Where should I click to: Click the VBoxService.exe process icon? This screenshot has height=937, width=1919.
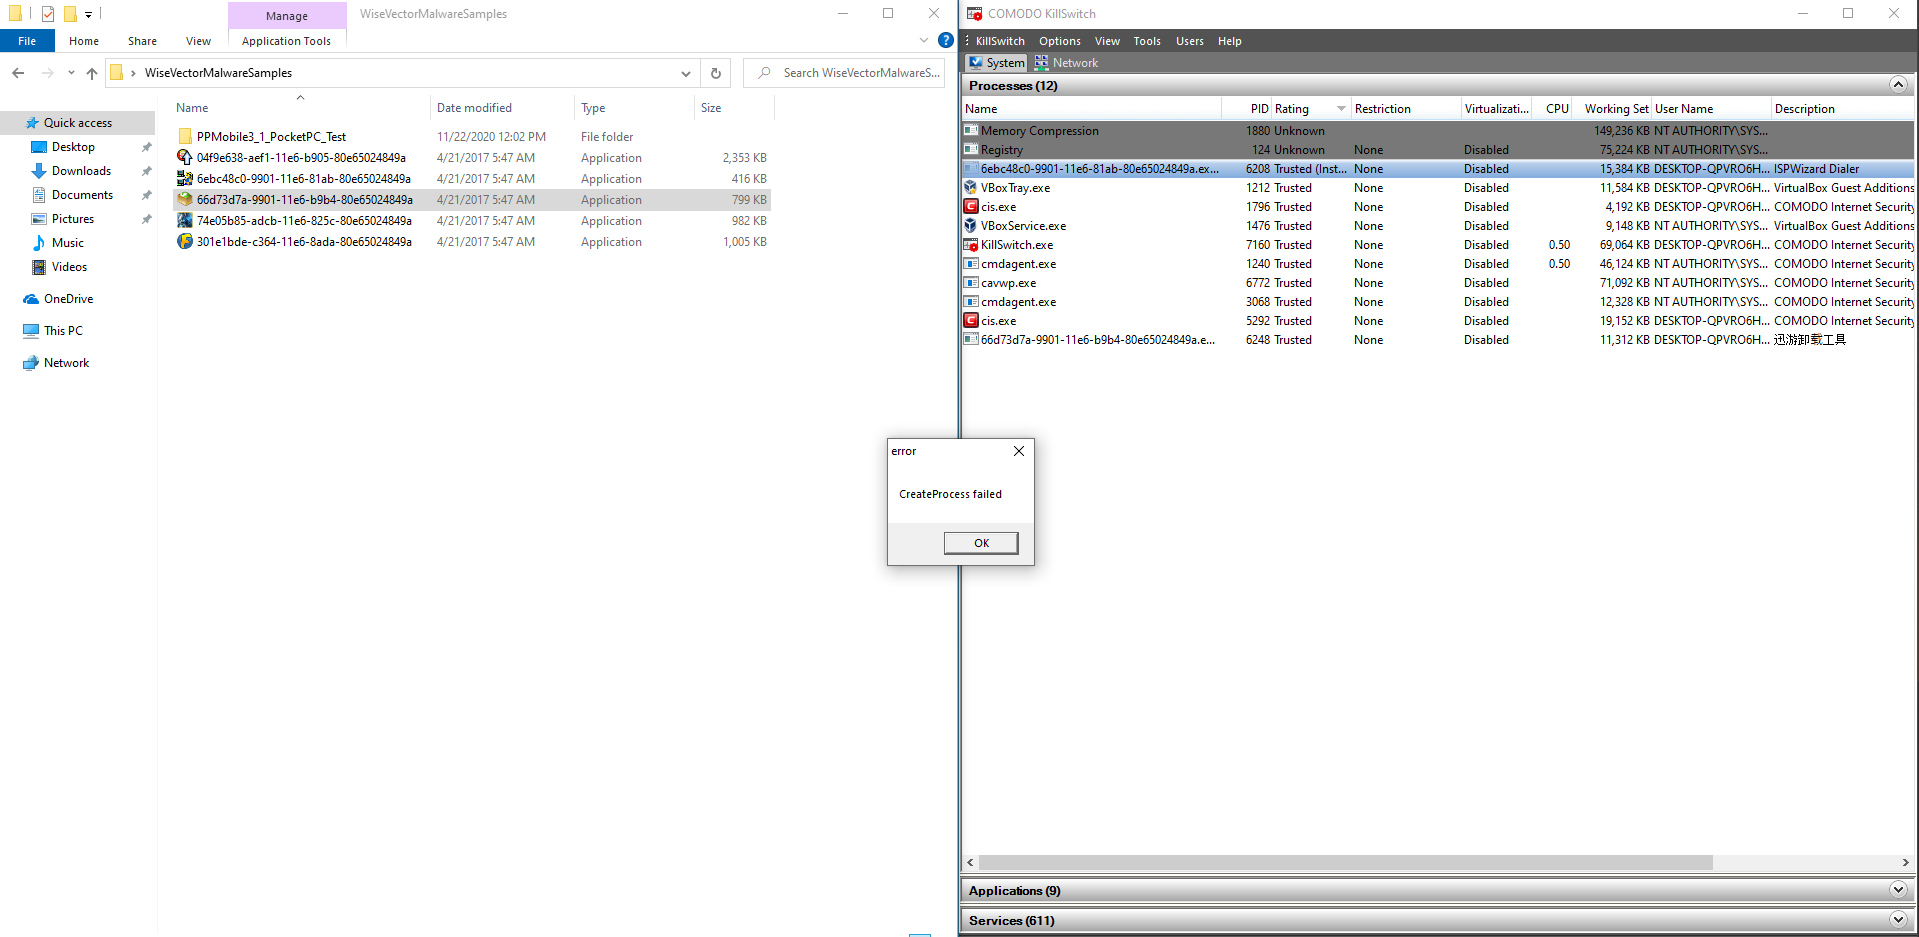[970, 226]
